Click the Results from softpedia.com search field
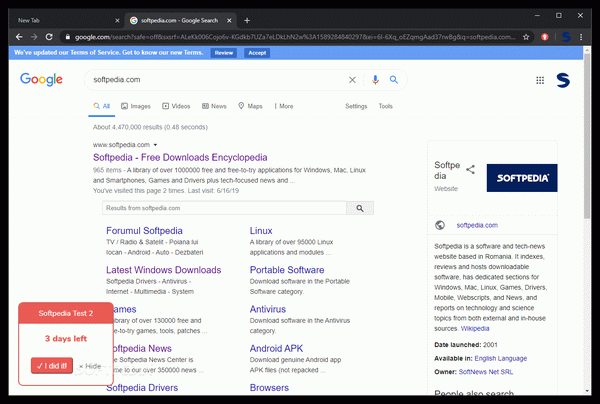Screen dimensions: 600x404 [x=224, y=208]
